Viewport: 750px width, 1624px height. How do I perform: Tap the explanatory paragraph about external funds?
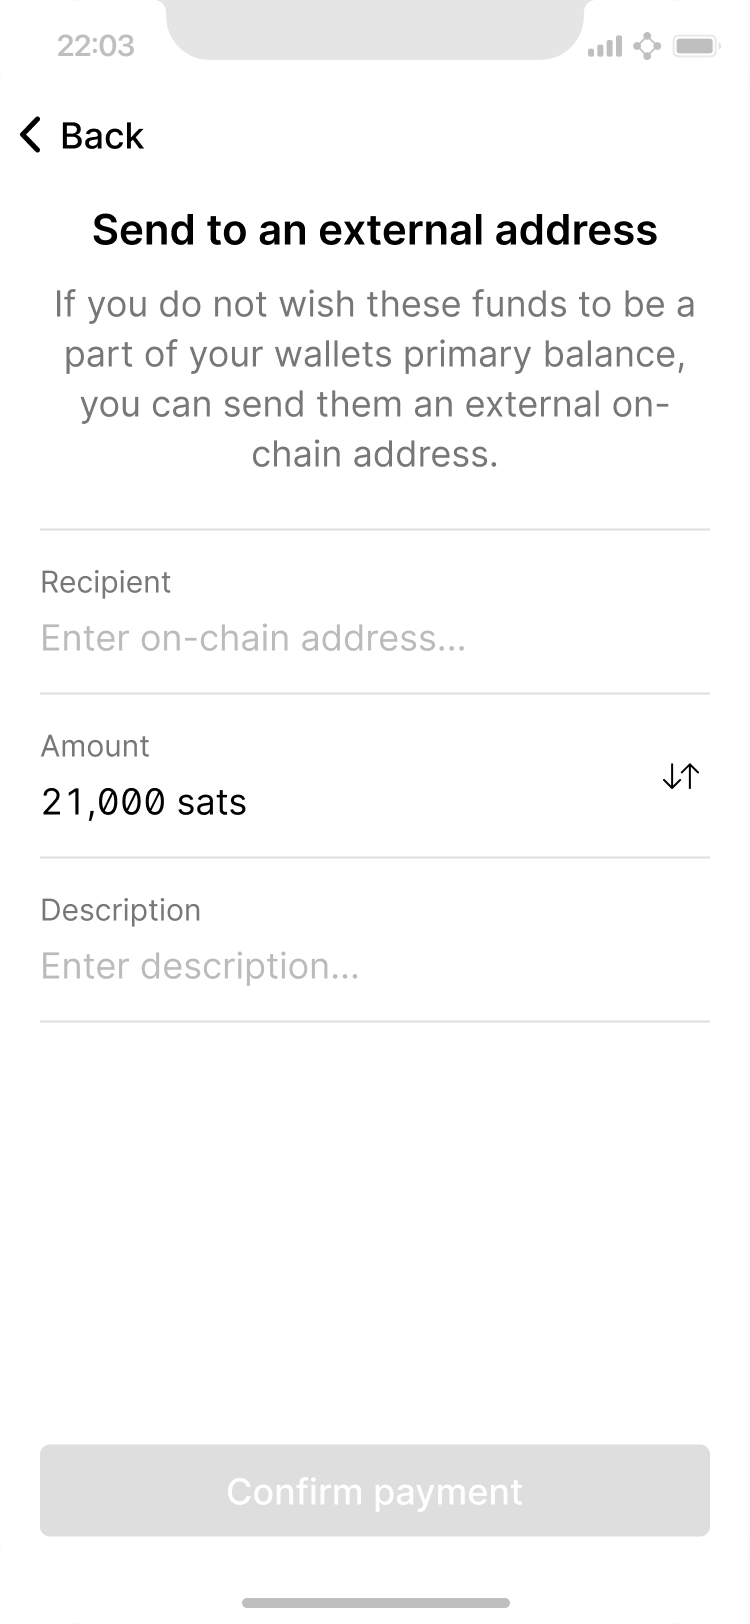pos(375,380)
